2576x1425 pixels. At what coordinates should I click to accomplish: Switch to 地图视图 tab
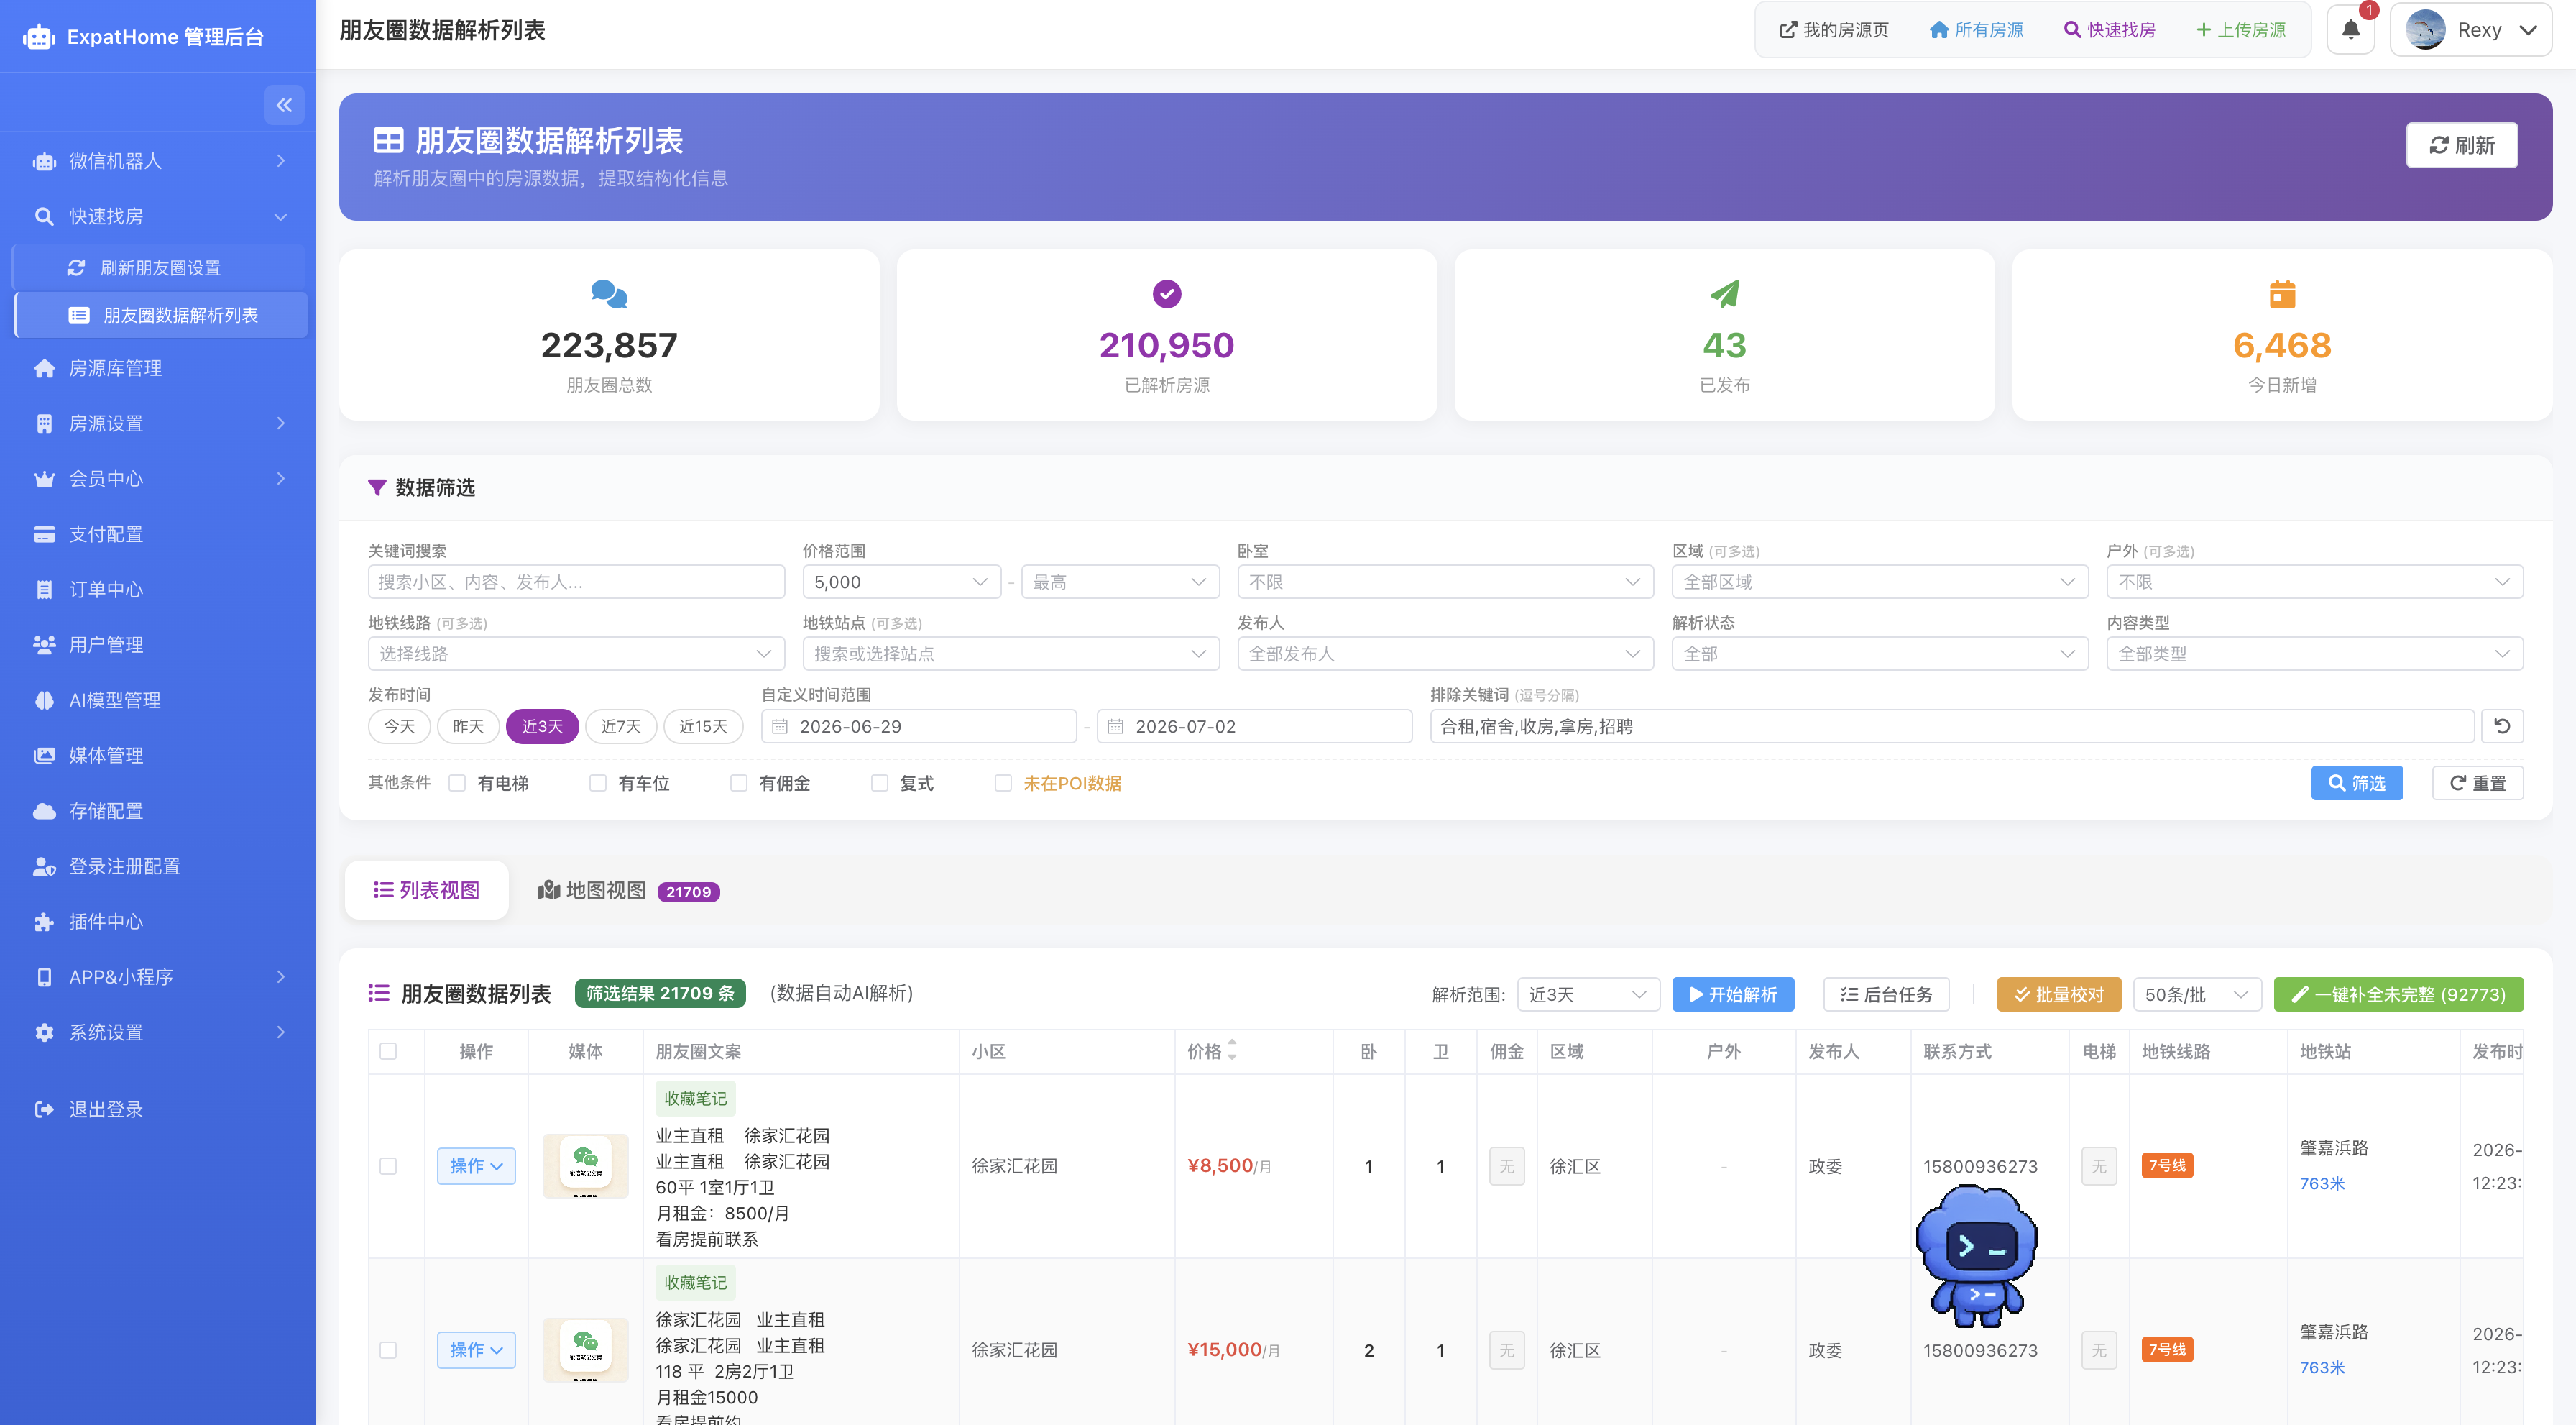click(628, 890)
